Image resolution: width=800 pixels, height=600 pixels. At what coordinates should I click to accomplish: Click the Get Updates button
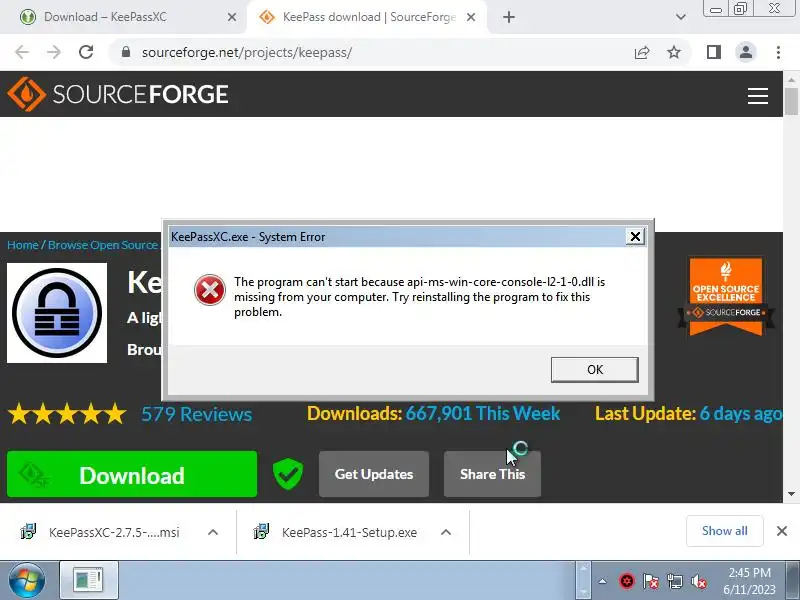[373, 474]
